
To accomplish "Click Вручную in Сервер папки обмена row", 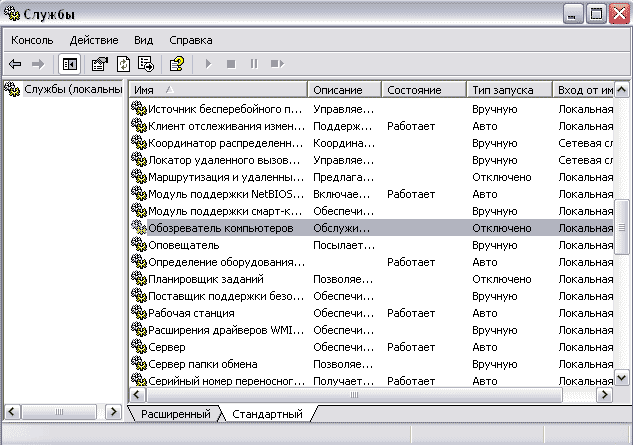I will (495, 364).
